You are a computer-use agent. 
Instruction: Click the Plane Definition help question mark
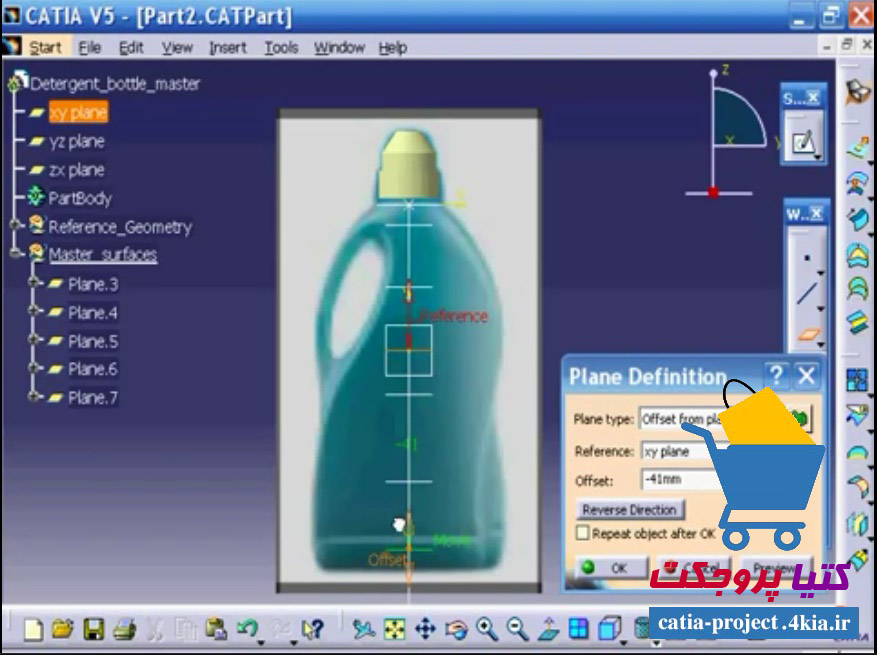(x=776, y=375)
